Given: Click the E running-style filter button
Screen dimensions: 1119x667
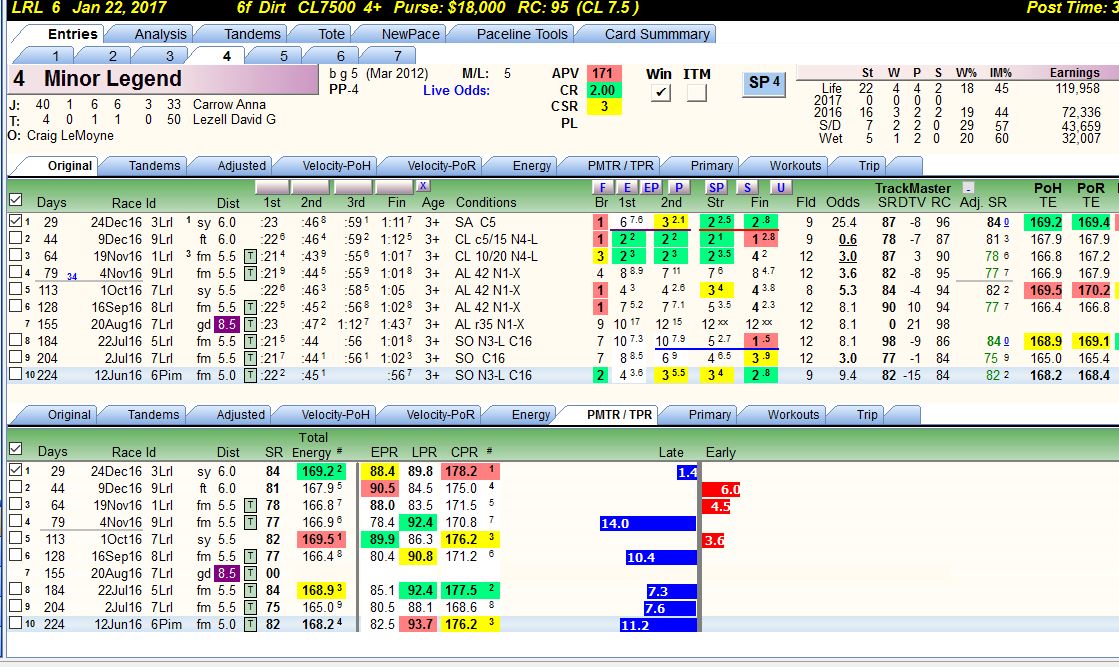Looking at the screenshot, I should (x=627, y=187).
